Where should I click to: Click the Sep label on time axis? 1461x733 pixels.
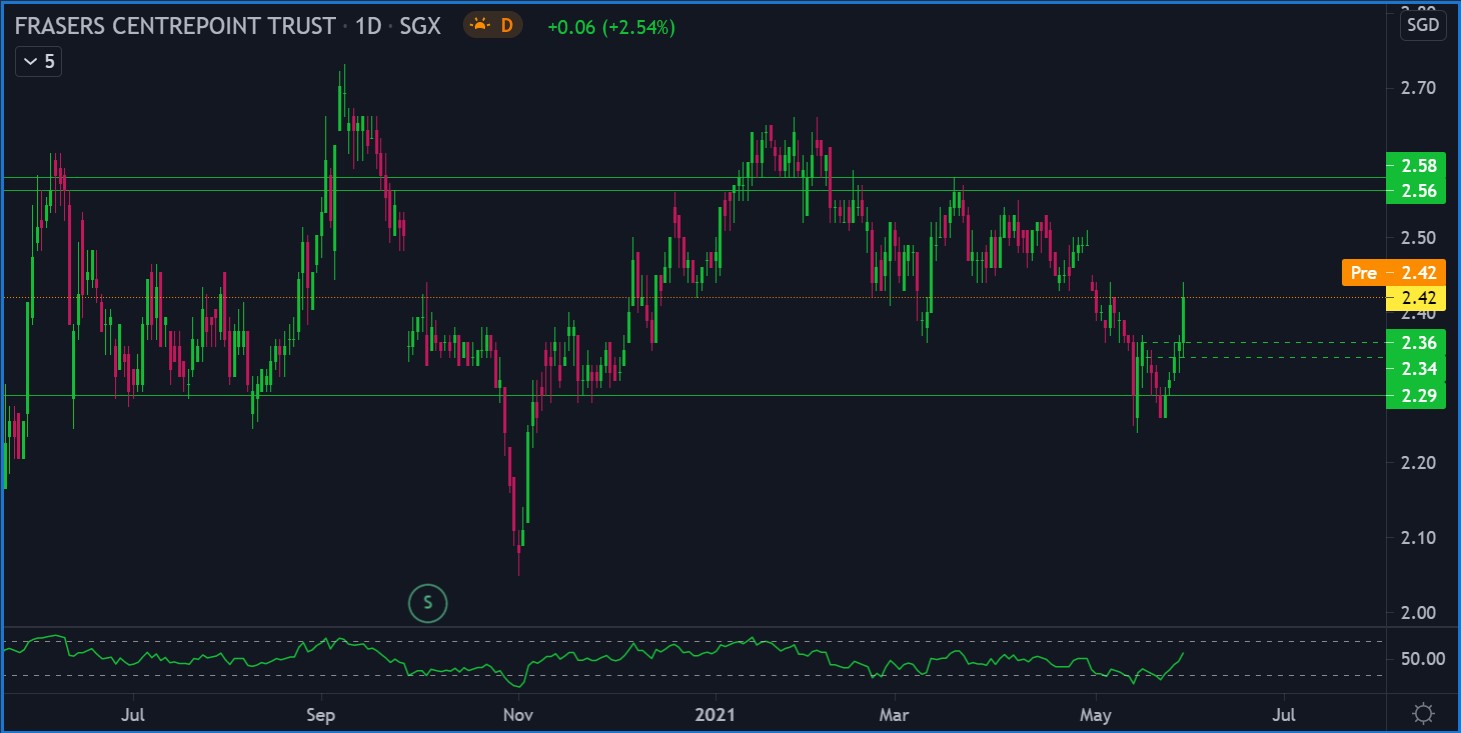point(321,715)
